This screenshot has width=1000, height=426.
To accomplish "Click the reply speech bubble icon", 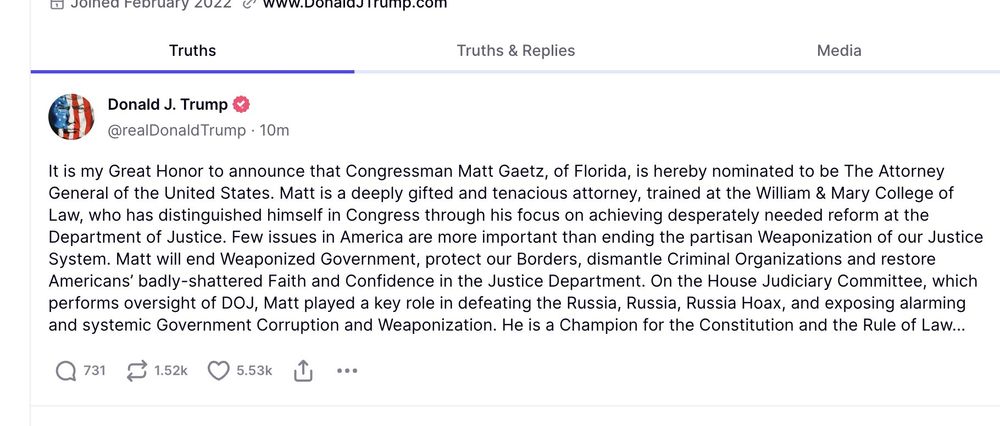I will [x=66, y=371].
